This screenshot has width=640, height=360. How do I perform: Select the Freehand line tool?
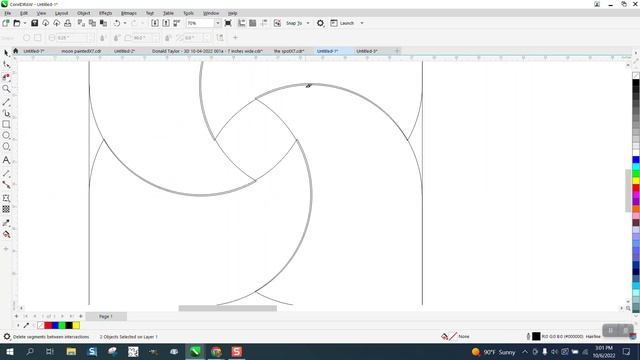tap(6, 102)
